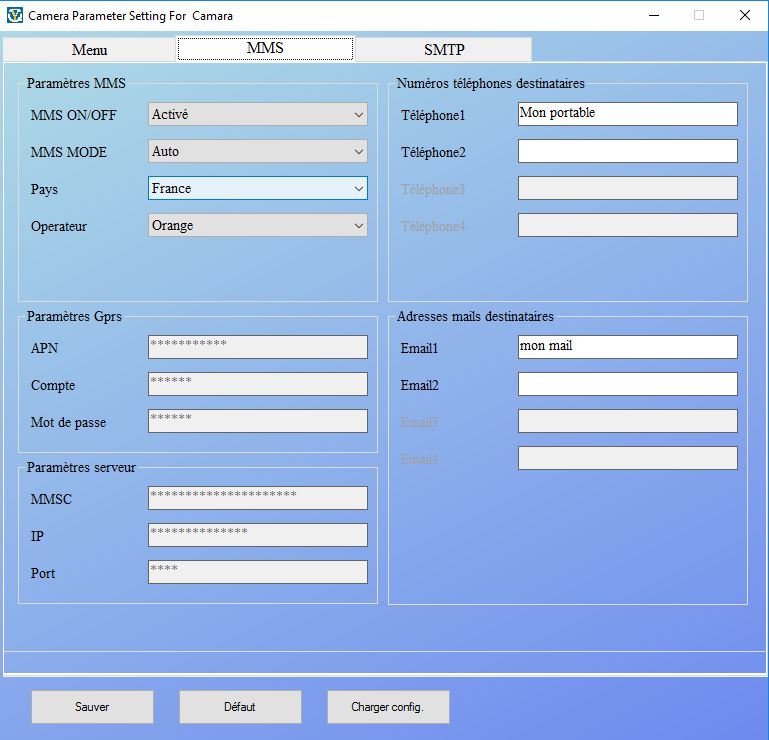This screenshot has width=769, height=740.
Task: Click the 'Paramètres Gprs' group label
Action: (x=74, y=317)
